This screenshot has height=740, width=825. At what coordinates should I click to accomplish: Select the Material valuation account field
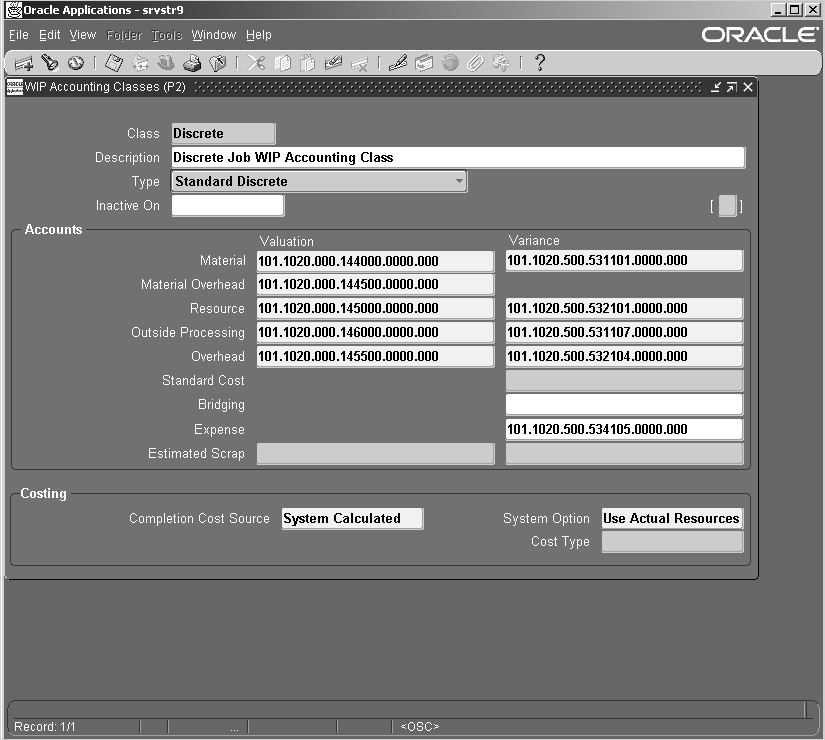pos(375,261)
